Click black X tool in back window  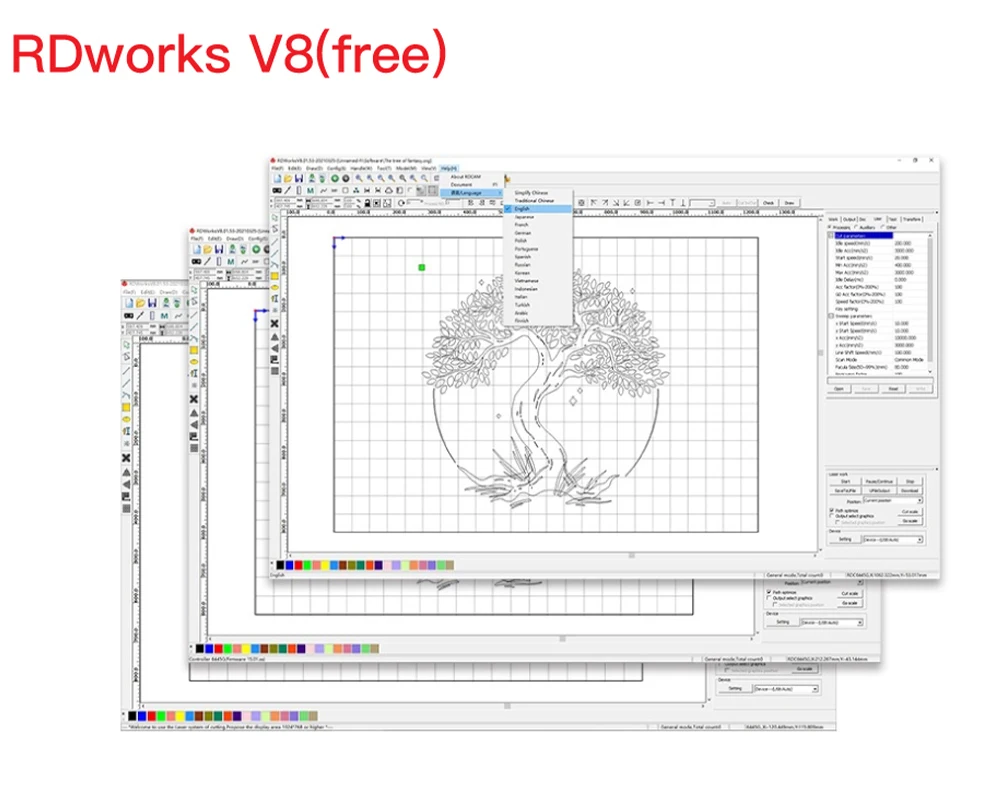126,457
